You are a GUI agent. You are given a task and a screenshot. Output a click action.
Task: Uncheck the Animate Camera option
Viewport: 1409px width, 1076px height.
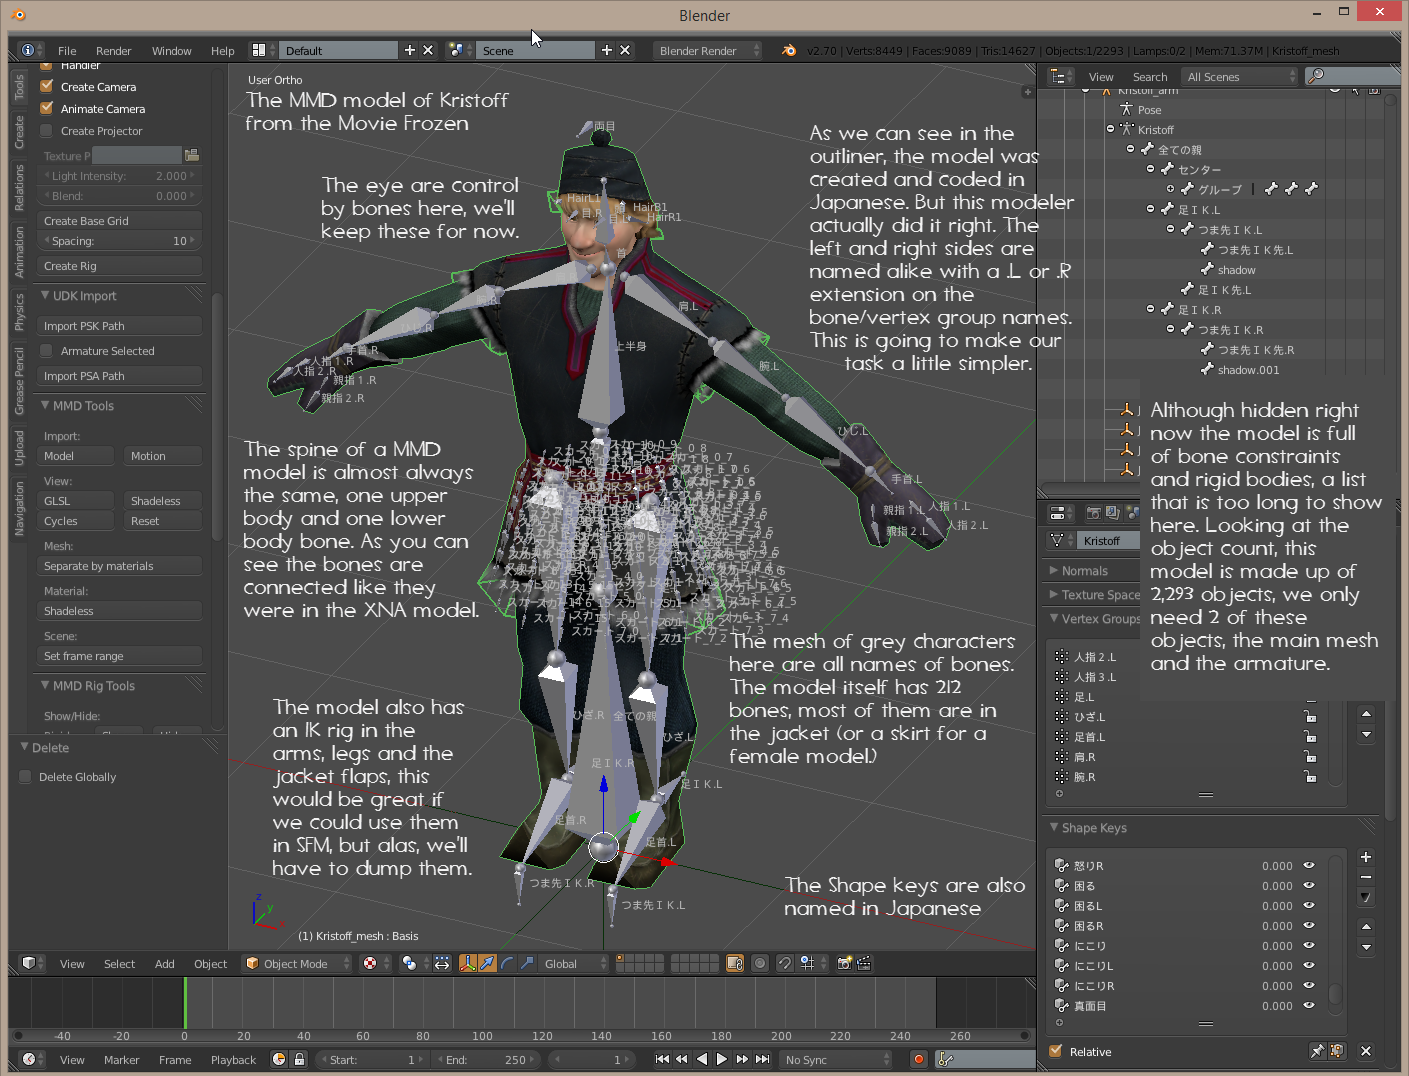pyautogui.click(x=46, y=108)
